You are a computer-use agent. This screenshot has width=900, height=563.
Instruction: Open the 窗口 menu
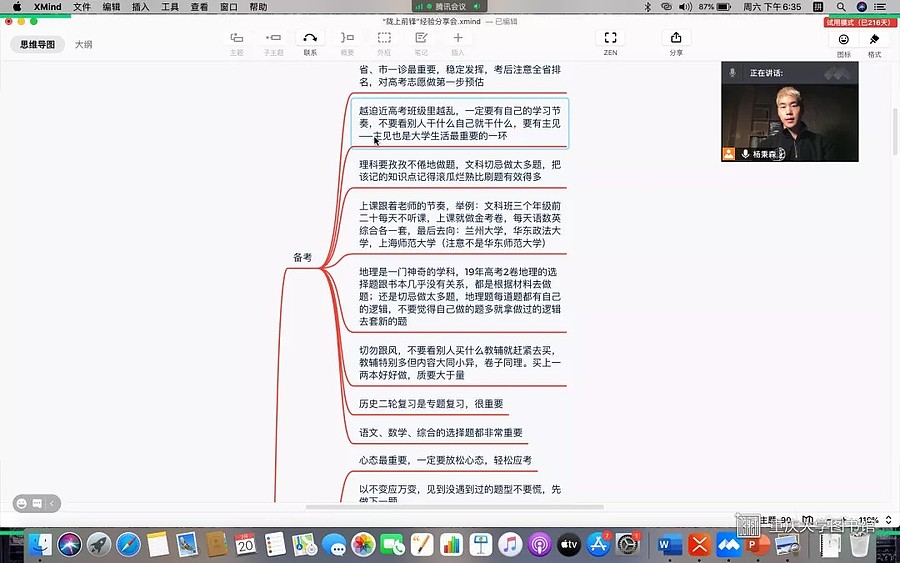(228, 7)
